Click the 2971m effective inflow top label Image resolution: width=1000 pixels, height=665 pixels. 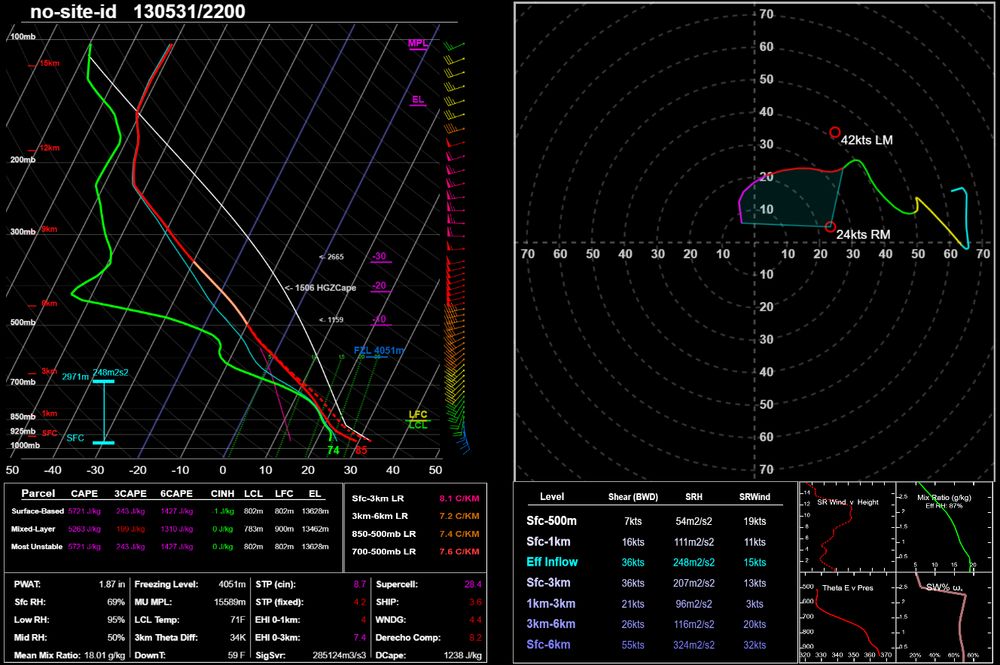point(75,377)
